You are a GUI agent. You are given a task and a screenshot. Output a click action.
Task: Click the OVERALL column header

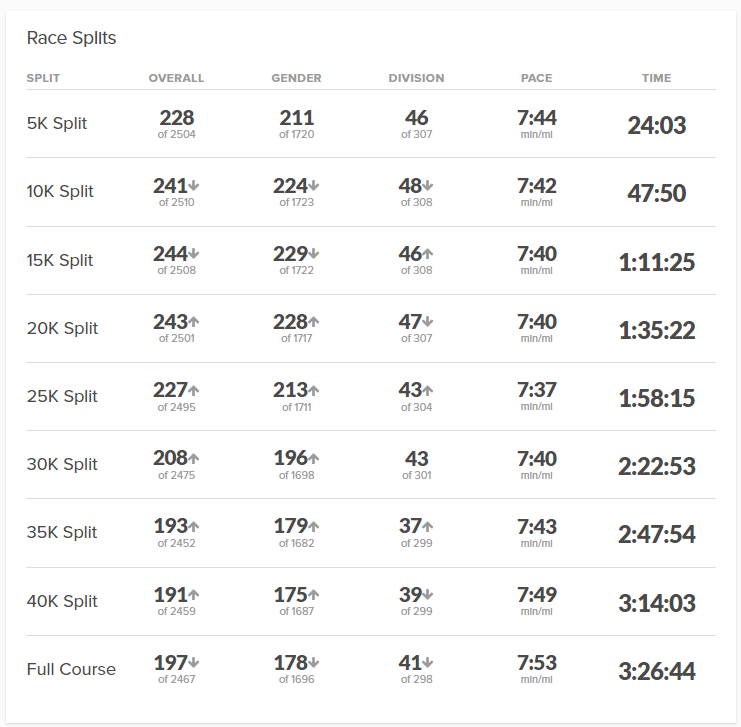coord(176,78)
